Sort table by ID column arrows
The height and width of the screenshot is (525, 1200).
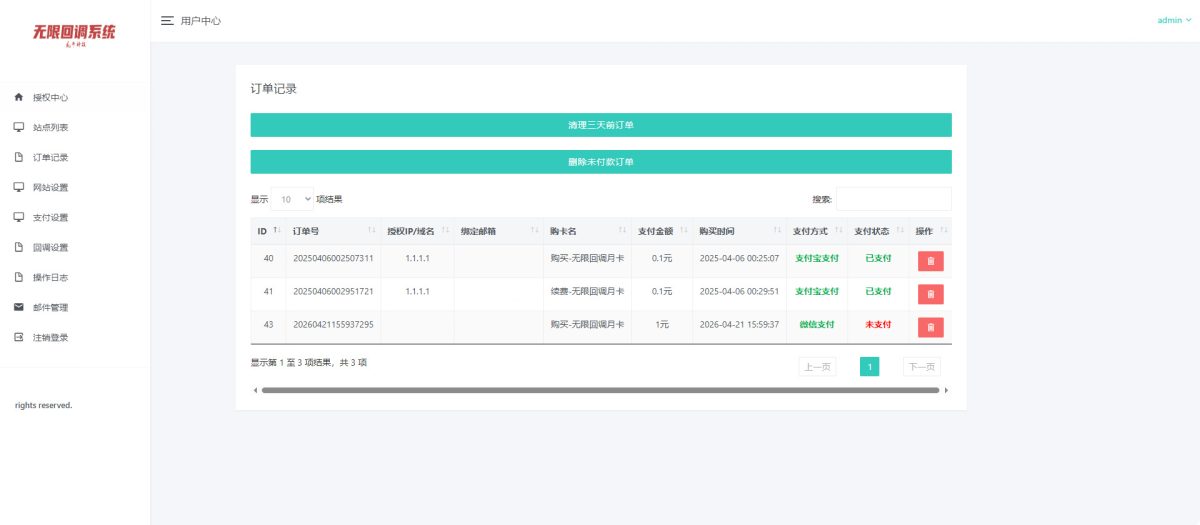coord(277,231)
